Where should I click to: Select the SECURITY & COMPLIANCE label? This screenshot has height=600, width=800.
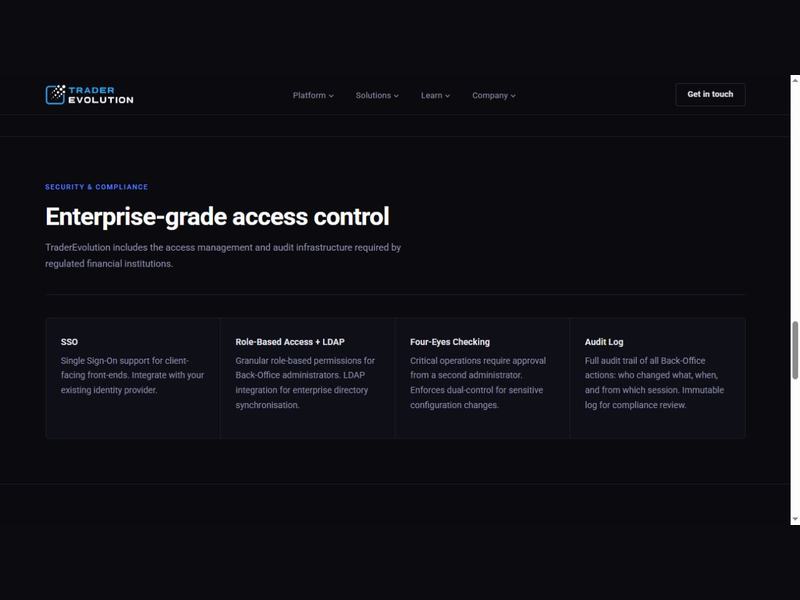point(96,187)
